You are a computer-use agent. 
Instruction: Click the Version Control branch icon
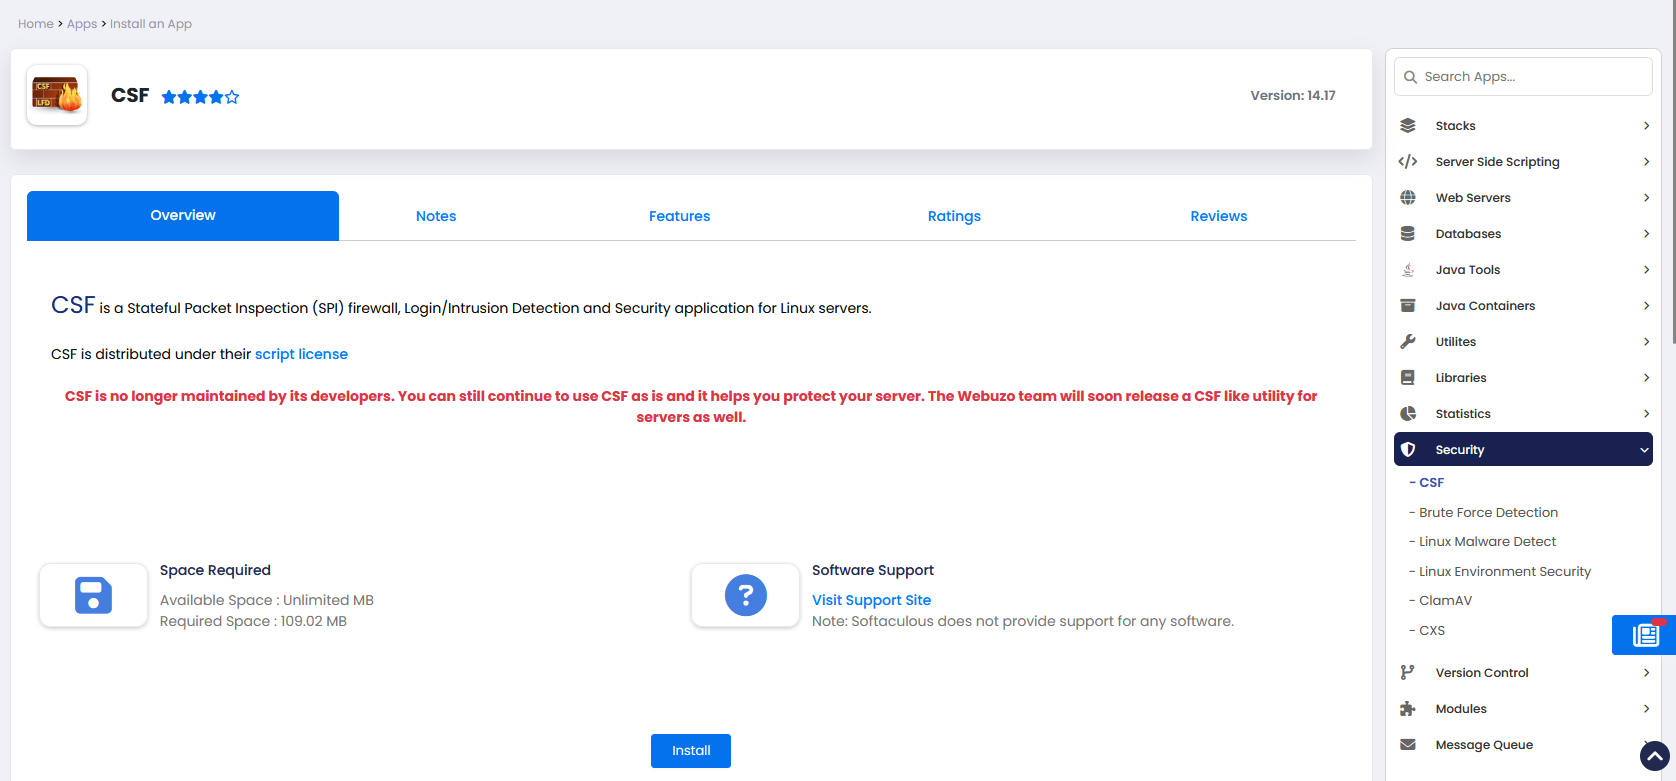click(1408, 673)
